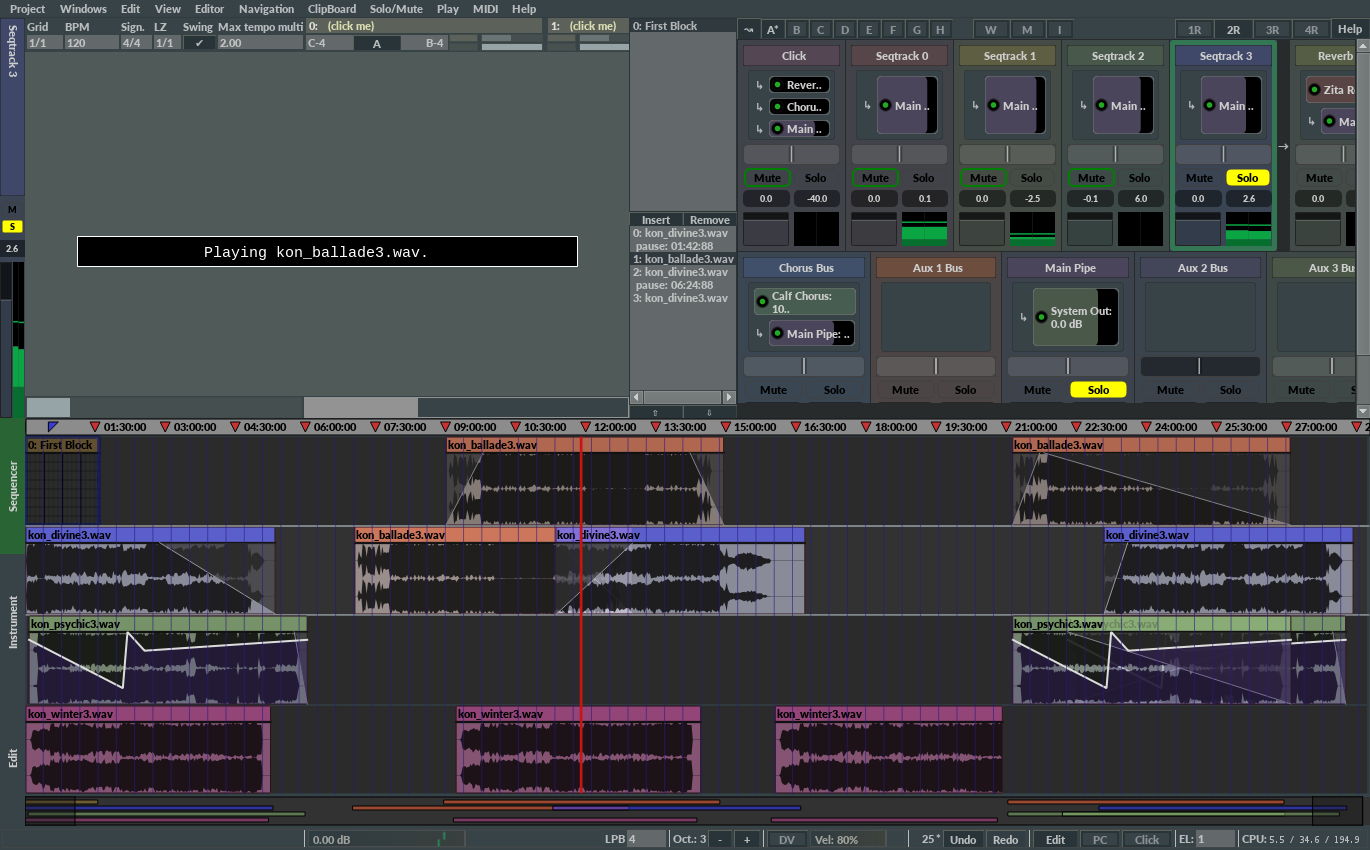Turn off Solo on Seqtrack 3
This screenshot has width=1370, height=850.
pos(1247,178)
